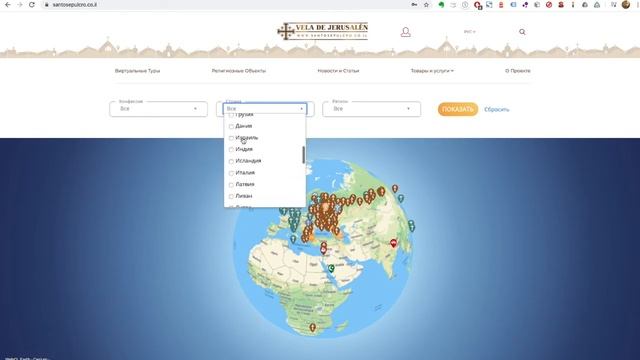
Task: Open the Конфессия dropdown
Action: coord(158,109)
